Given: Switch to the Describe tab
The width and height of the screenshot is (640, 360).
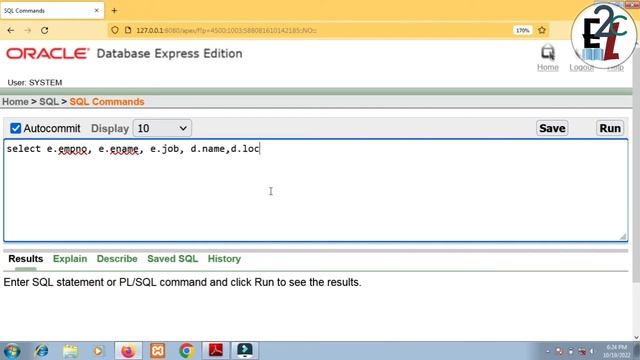Looking at the screenshot, I should pyautogui.click(x=117, y=259).
